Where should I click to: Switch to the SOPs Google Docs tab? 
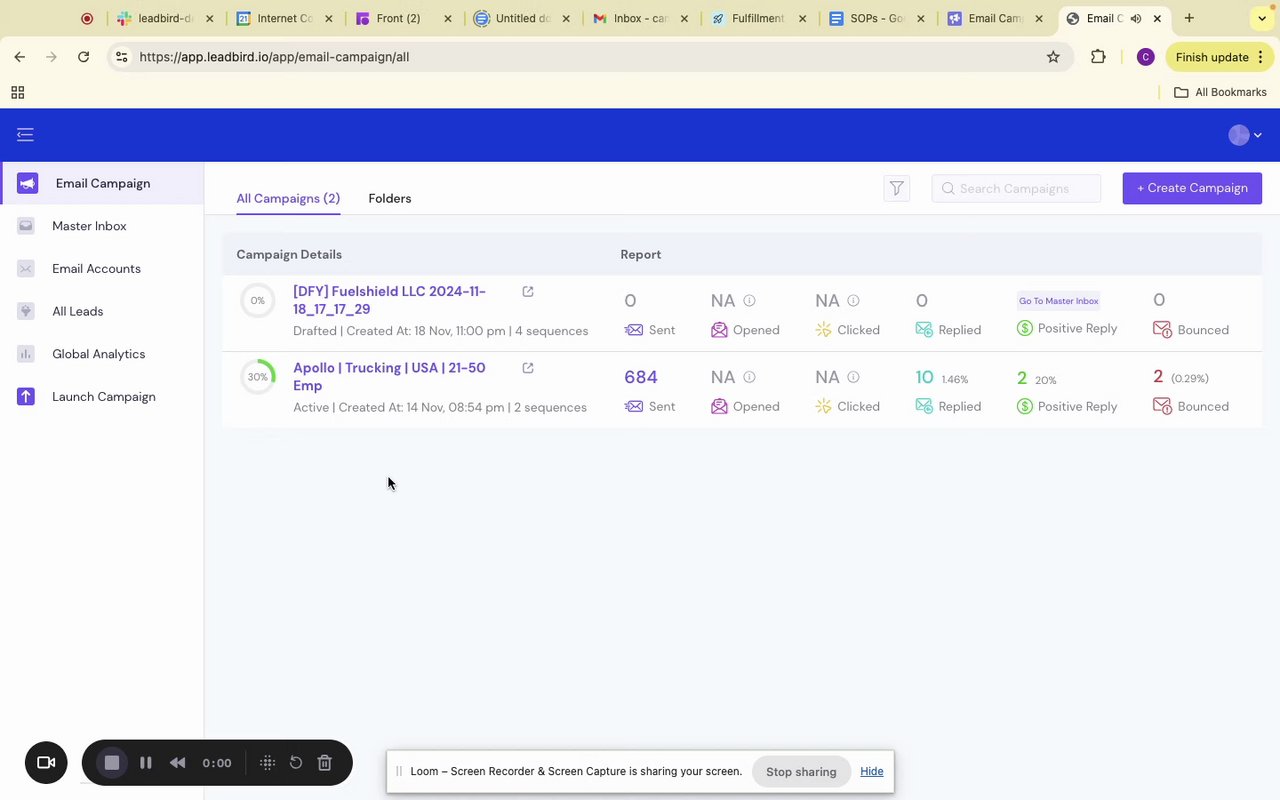[877, 18]
